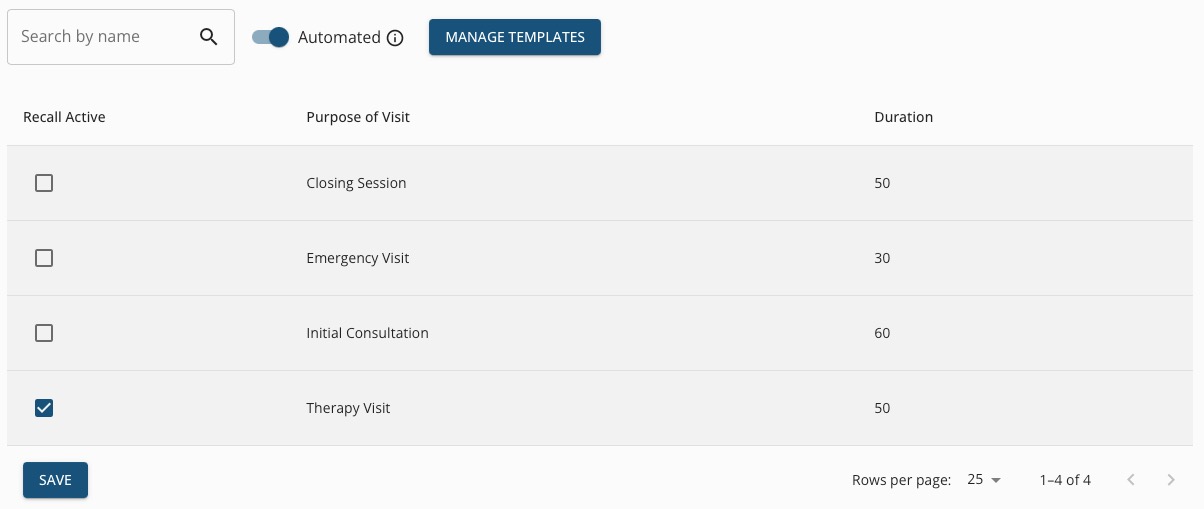Check Recall Active for Closing Session

click(44, 183)
